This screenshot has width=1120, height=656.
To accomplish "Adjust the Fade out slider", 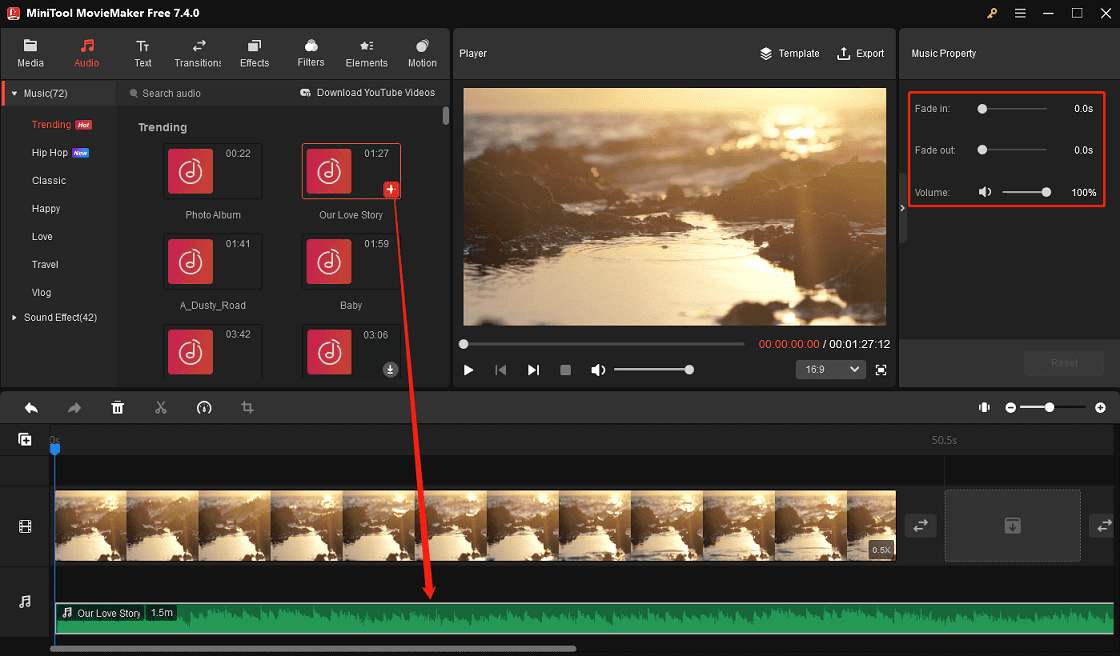I will 1013,150.
